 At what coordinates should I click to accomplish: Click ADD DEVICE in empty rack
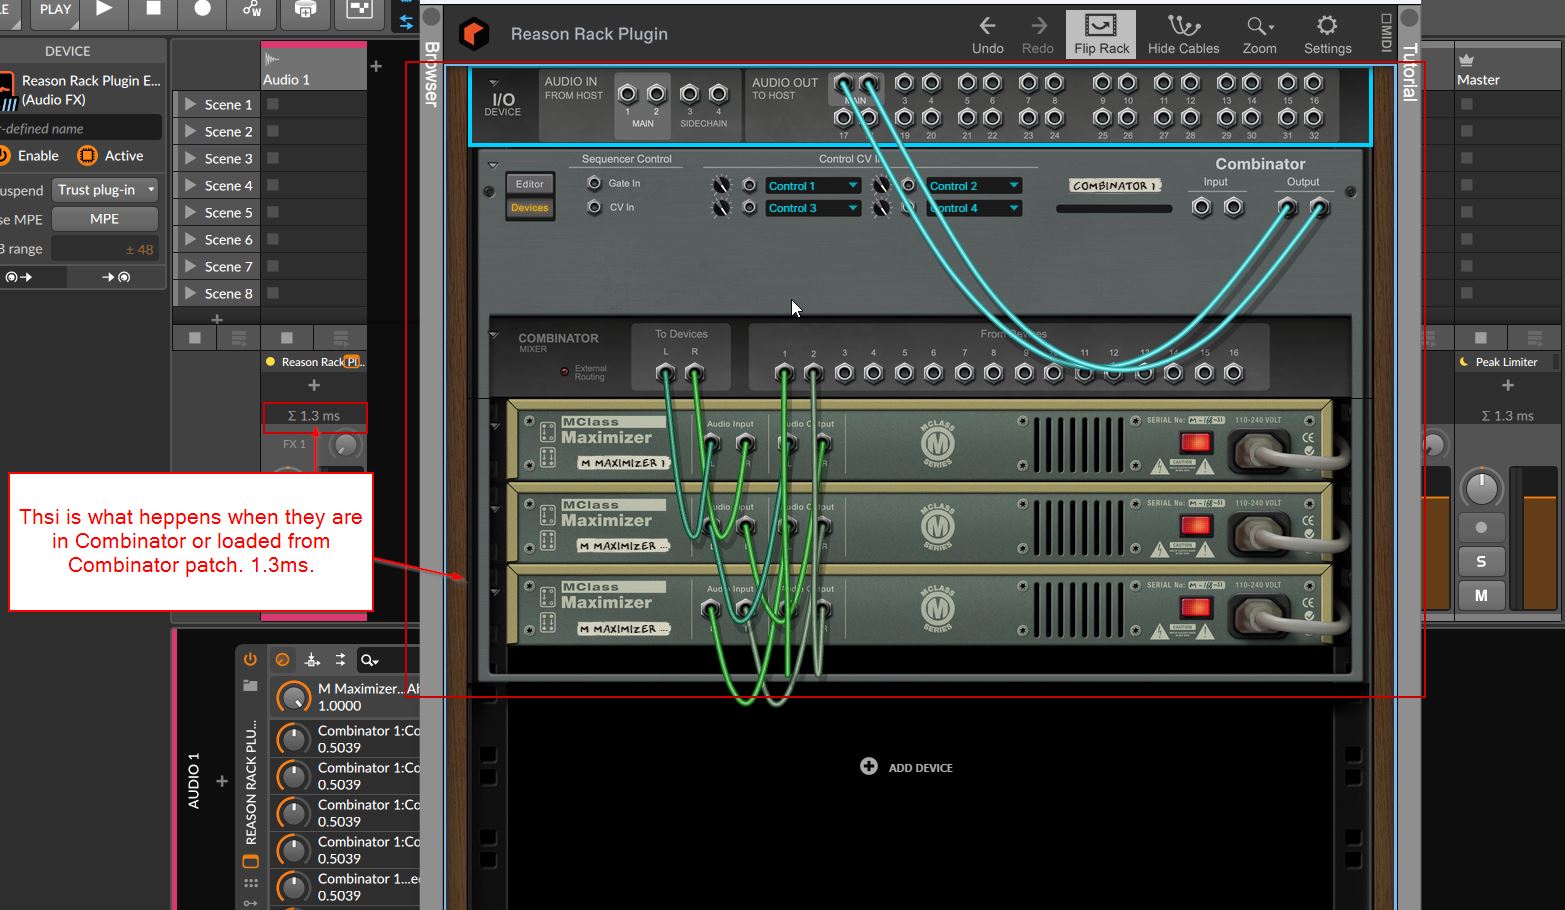click(907, 767)
